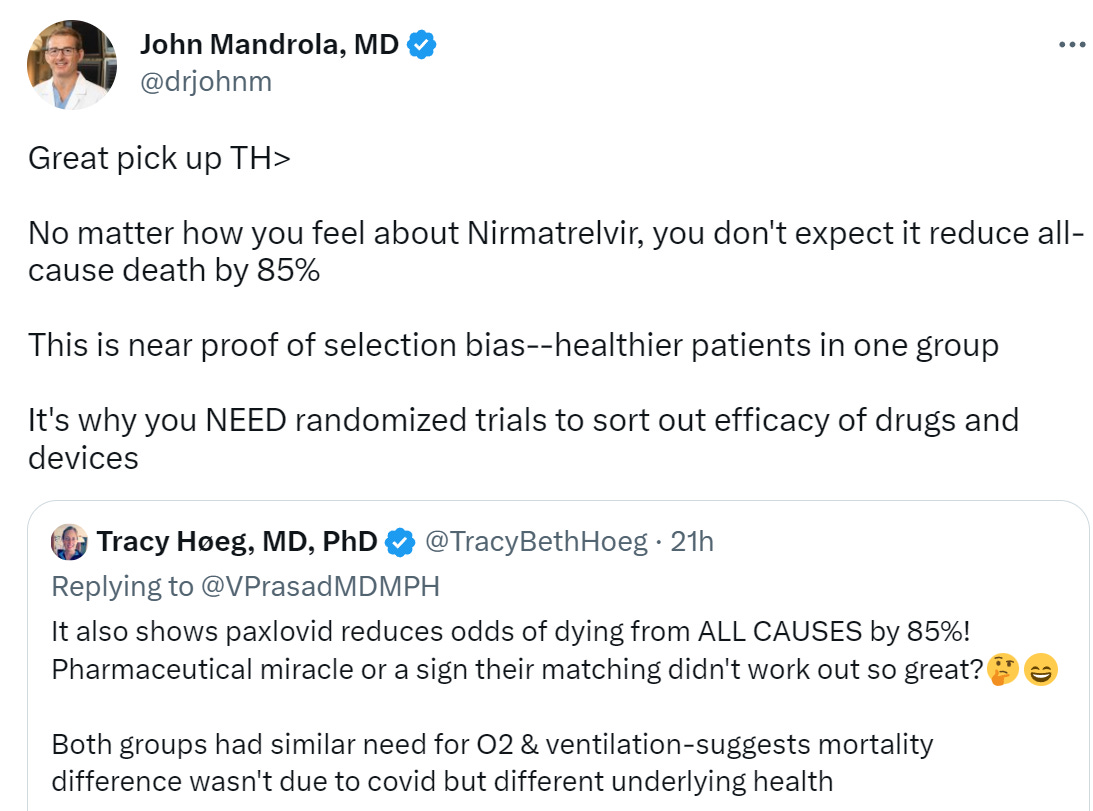1093x811 pixels.
Task: Click the quoted O2 and ventilation paragraph
Action: coord(492,763)
